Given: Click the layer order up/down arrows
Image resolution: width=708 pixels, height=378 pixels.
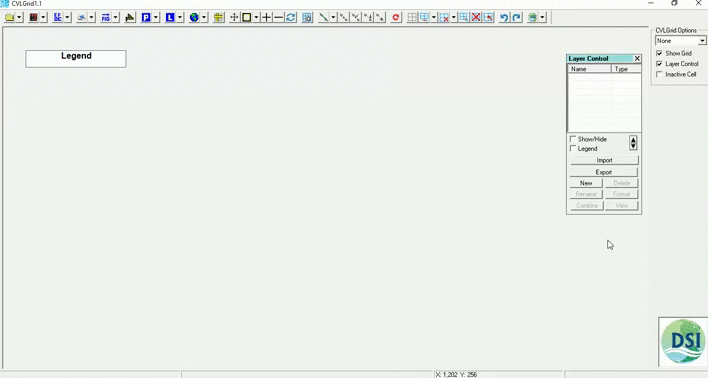Looking at the screenshot, I should [633, 143].
